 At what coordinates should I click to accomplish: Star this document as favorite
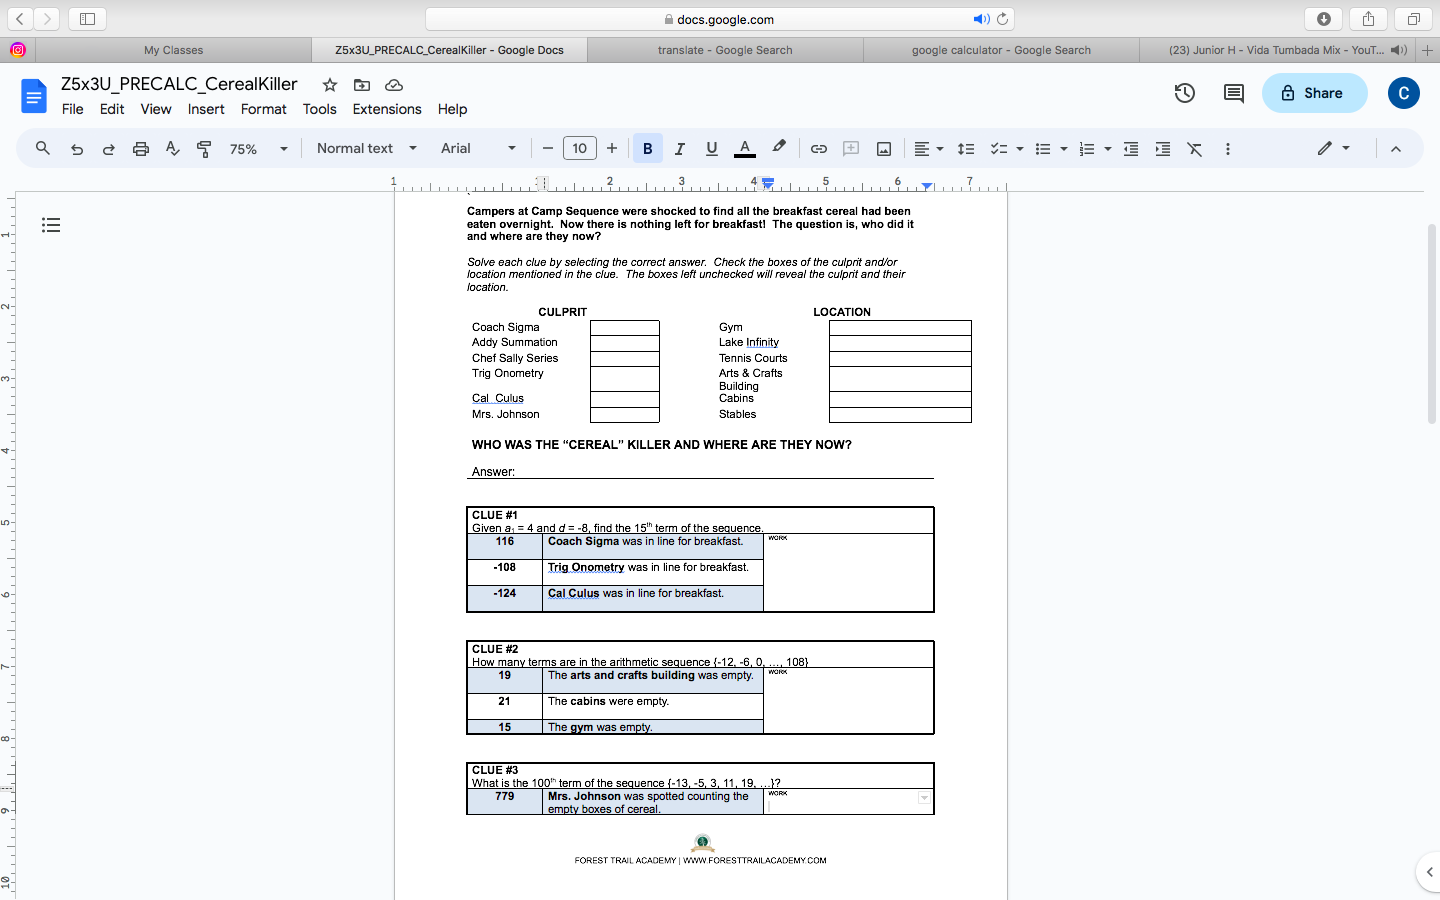329,85
